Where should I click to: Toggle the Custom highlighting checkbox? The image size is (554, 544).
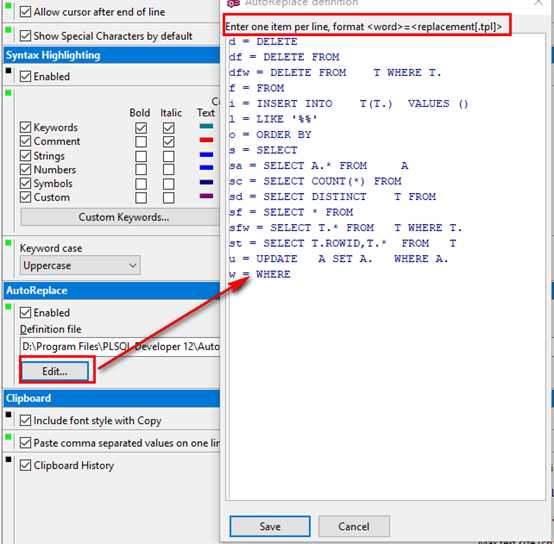click(x=25, y=197)
